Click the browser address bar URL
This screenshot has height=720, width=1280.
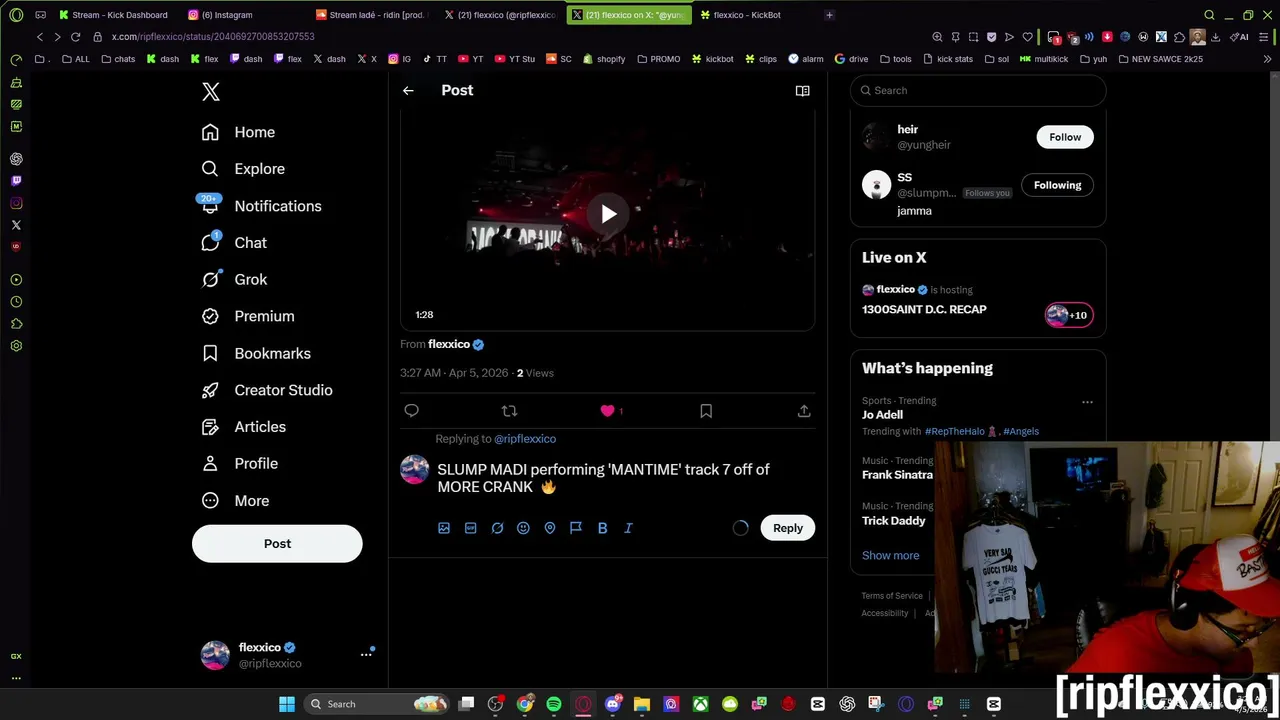pyautogui.click(x=213, y=37)
